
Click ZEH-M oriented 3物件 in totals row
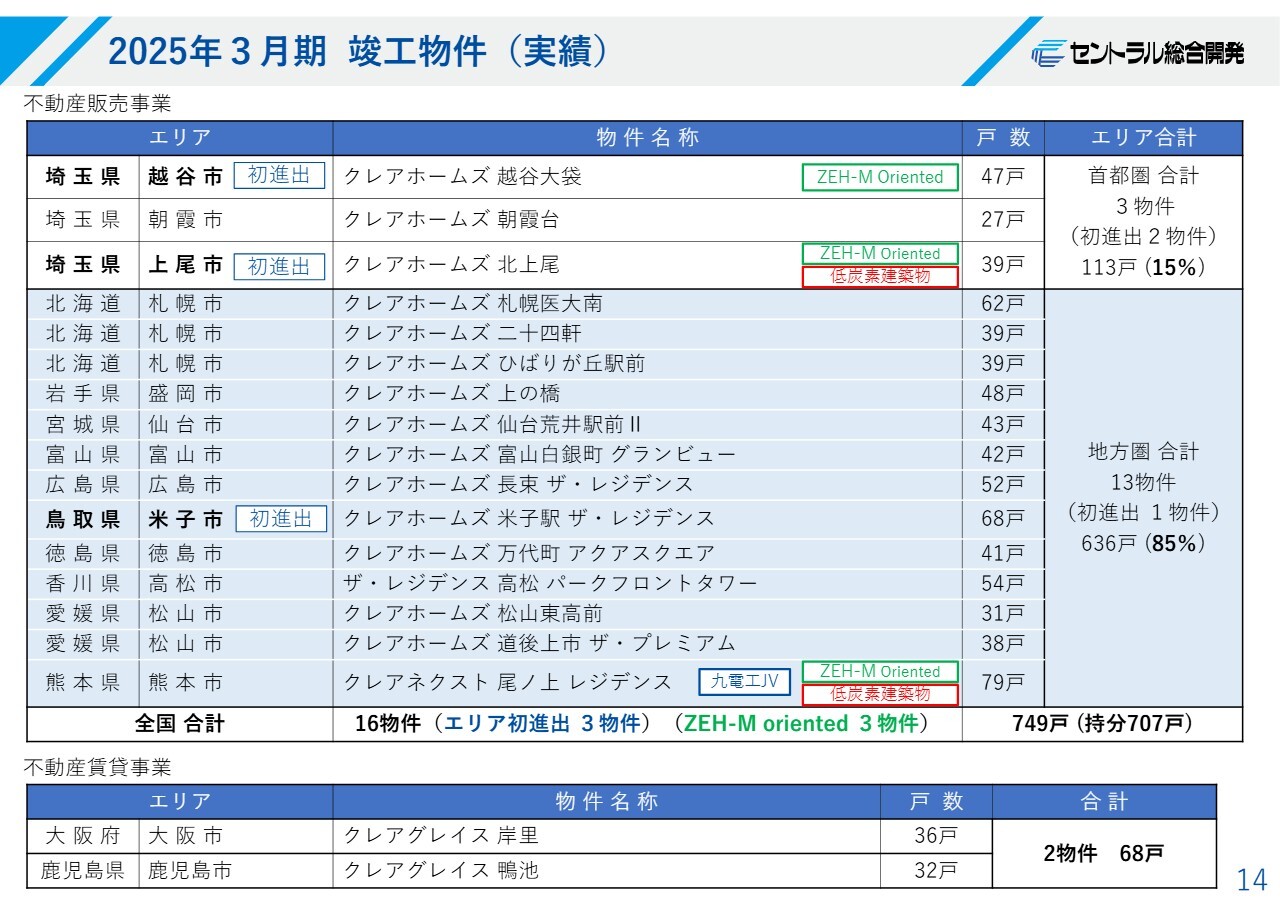tap(800, 724)
